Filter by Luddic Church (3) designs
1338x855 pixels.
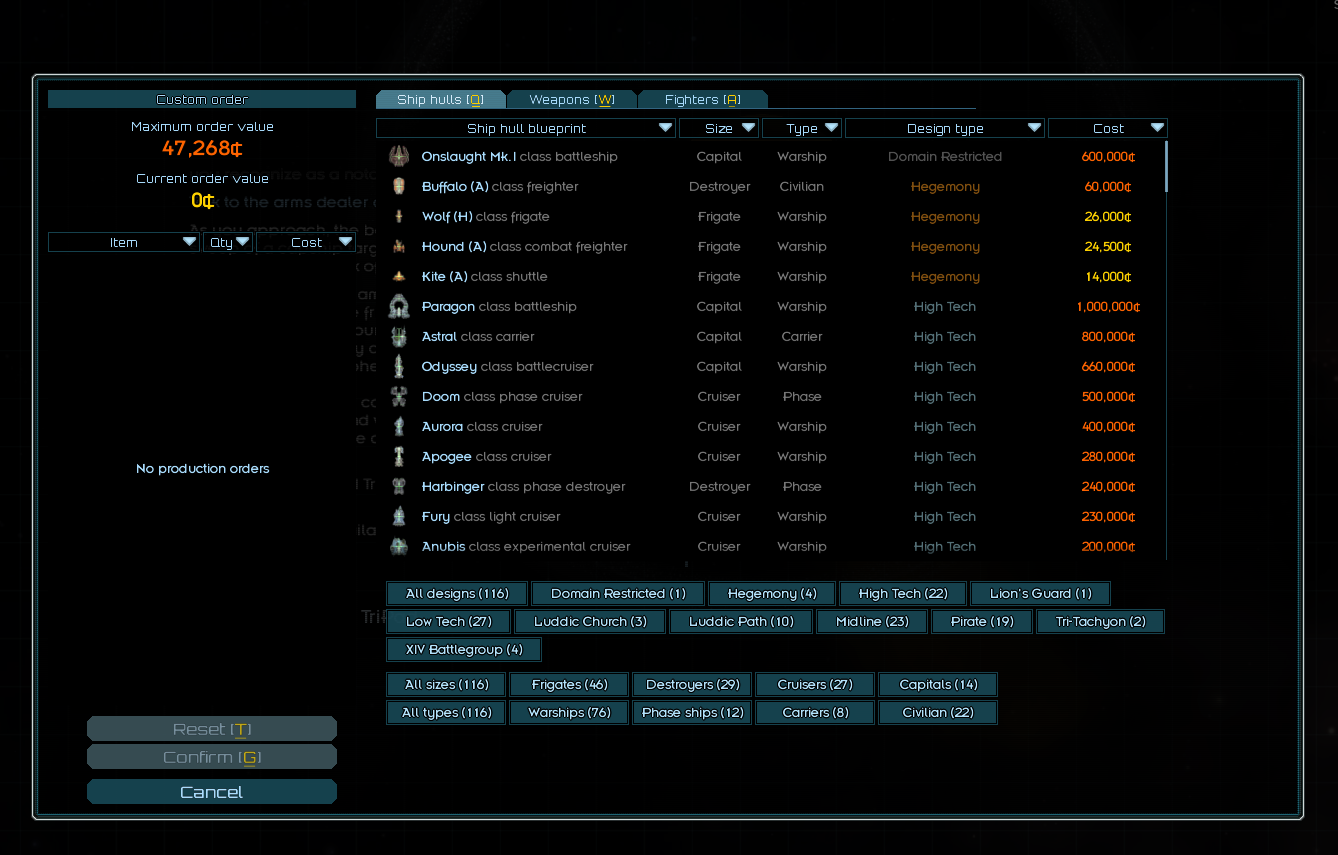coord(590,621)
